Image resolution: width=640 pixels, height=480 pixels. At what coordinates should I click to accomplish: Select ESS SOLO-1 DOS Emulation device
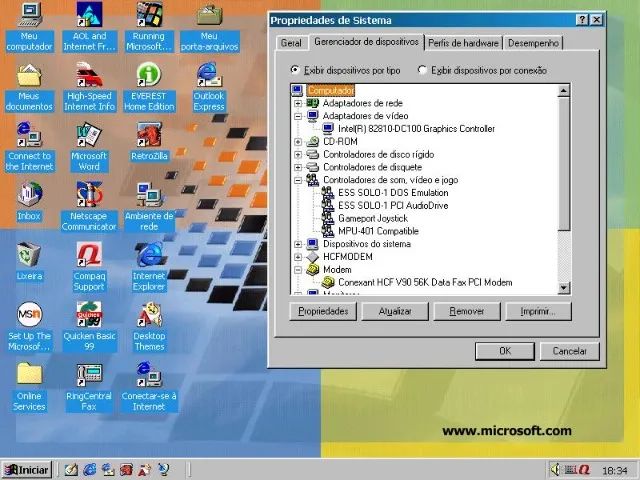pos(393,193)
